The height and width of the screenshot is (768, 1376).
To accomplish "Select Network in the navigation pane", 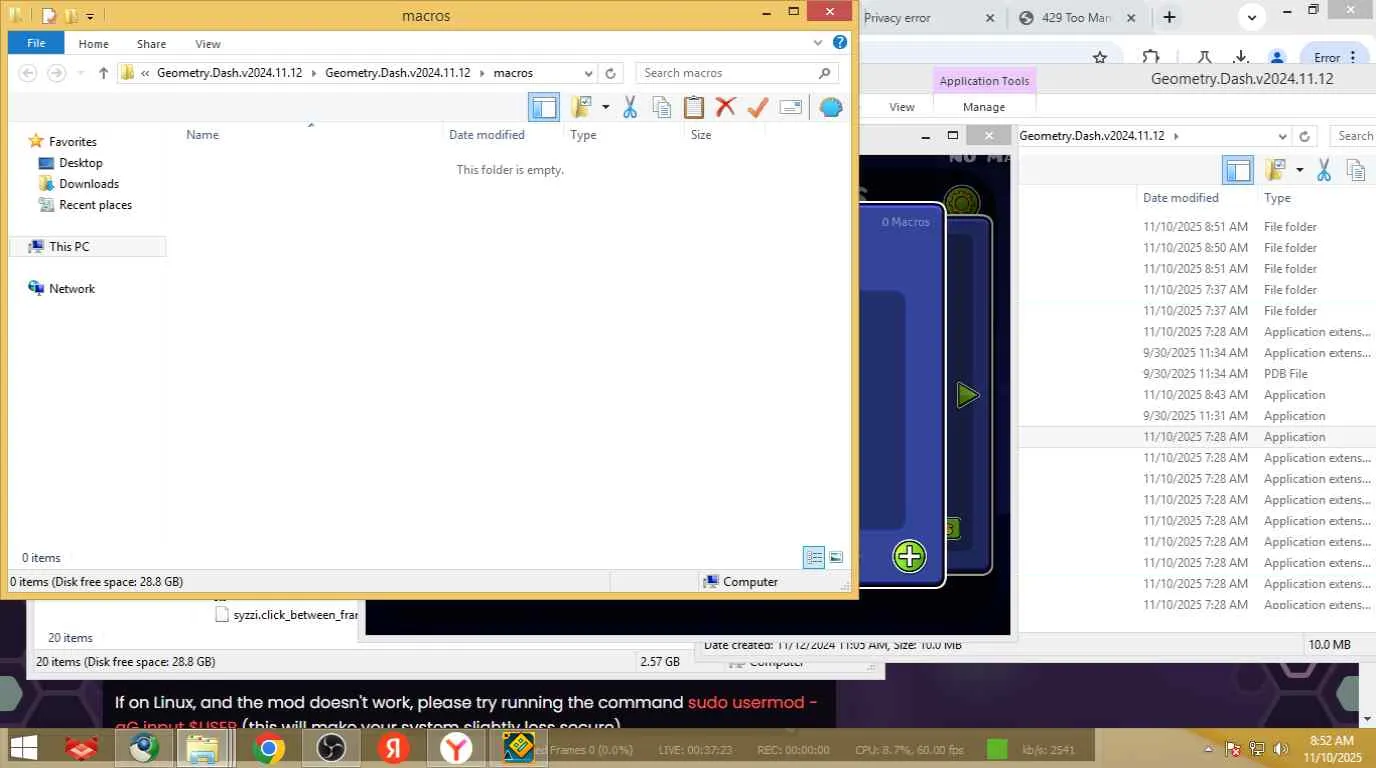I will tap(72, 289).
